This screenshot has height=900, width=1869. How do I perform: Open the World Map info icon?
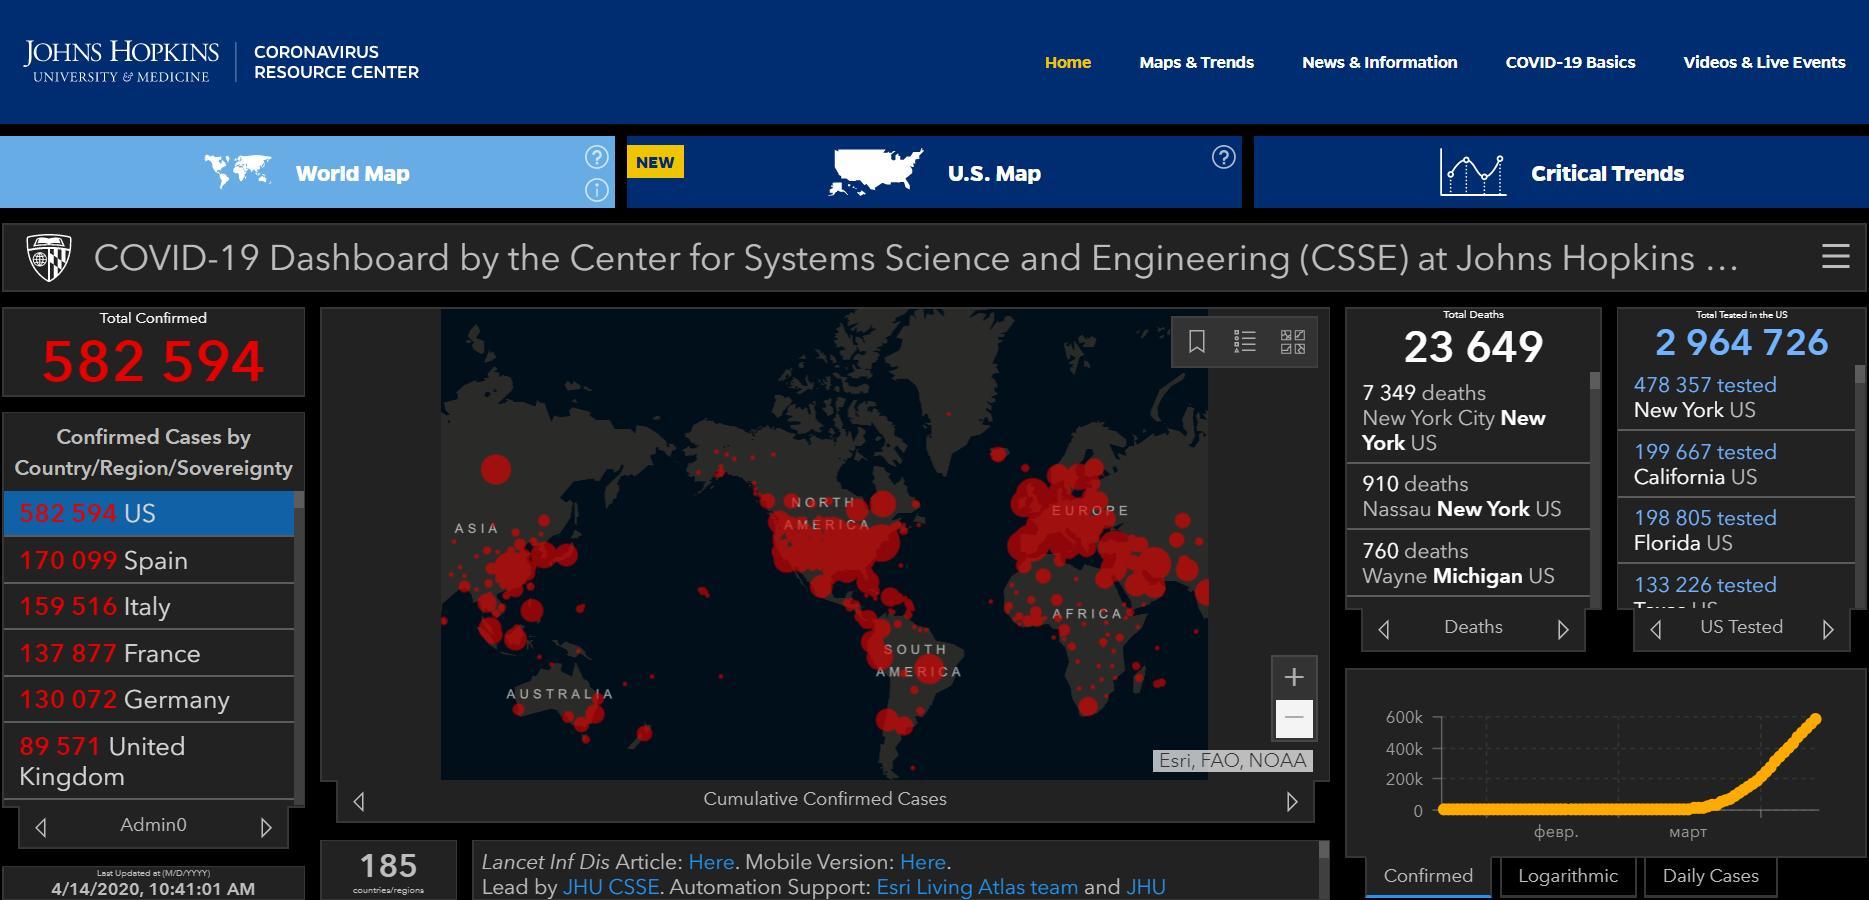point(596,190)
